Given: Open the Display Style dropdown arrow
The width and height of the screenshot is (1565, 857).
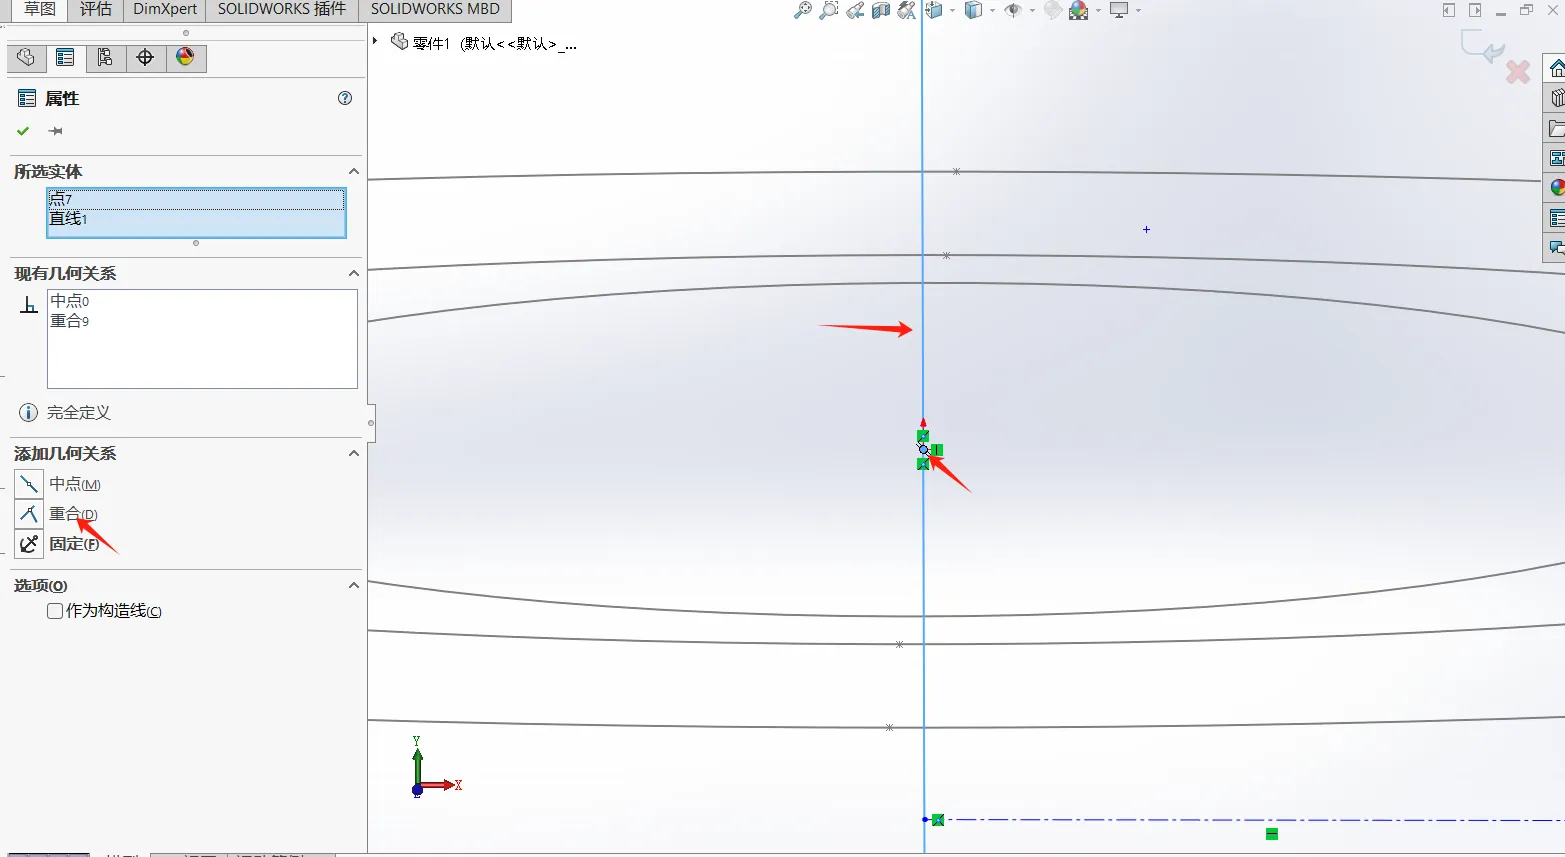Looking at the screenshot, I should 991,11.
